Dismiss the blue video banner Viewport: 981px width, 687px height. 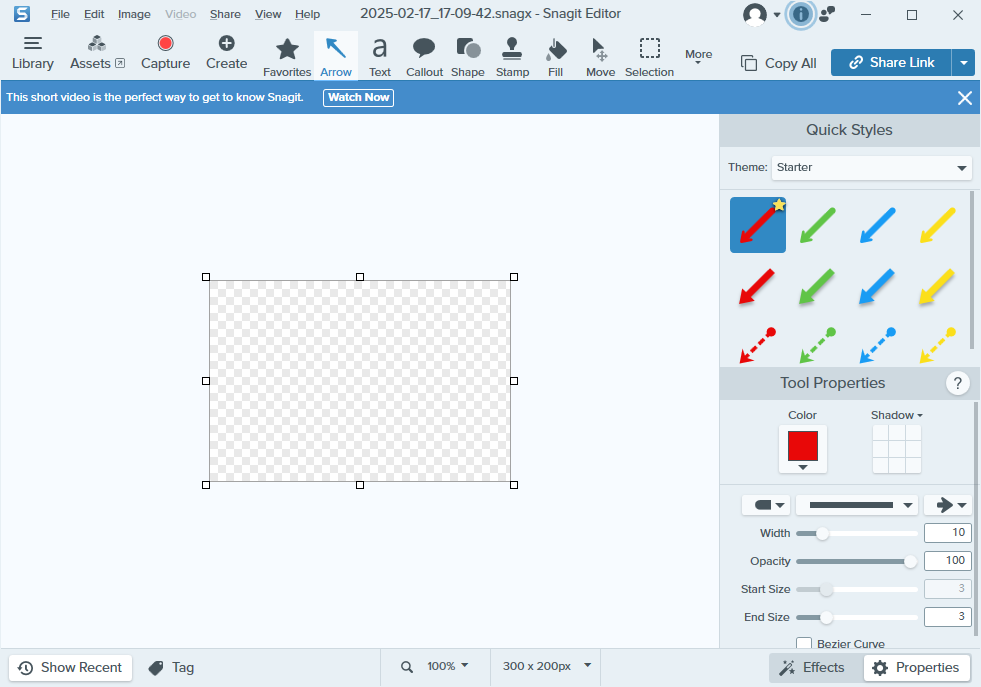[x=965, y=98]
